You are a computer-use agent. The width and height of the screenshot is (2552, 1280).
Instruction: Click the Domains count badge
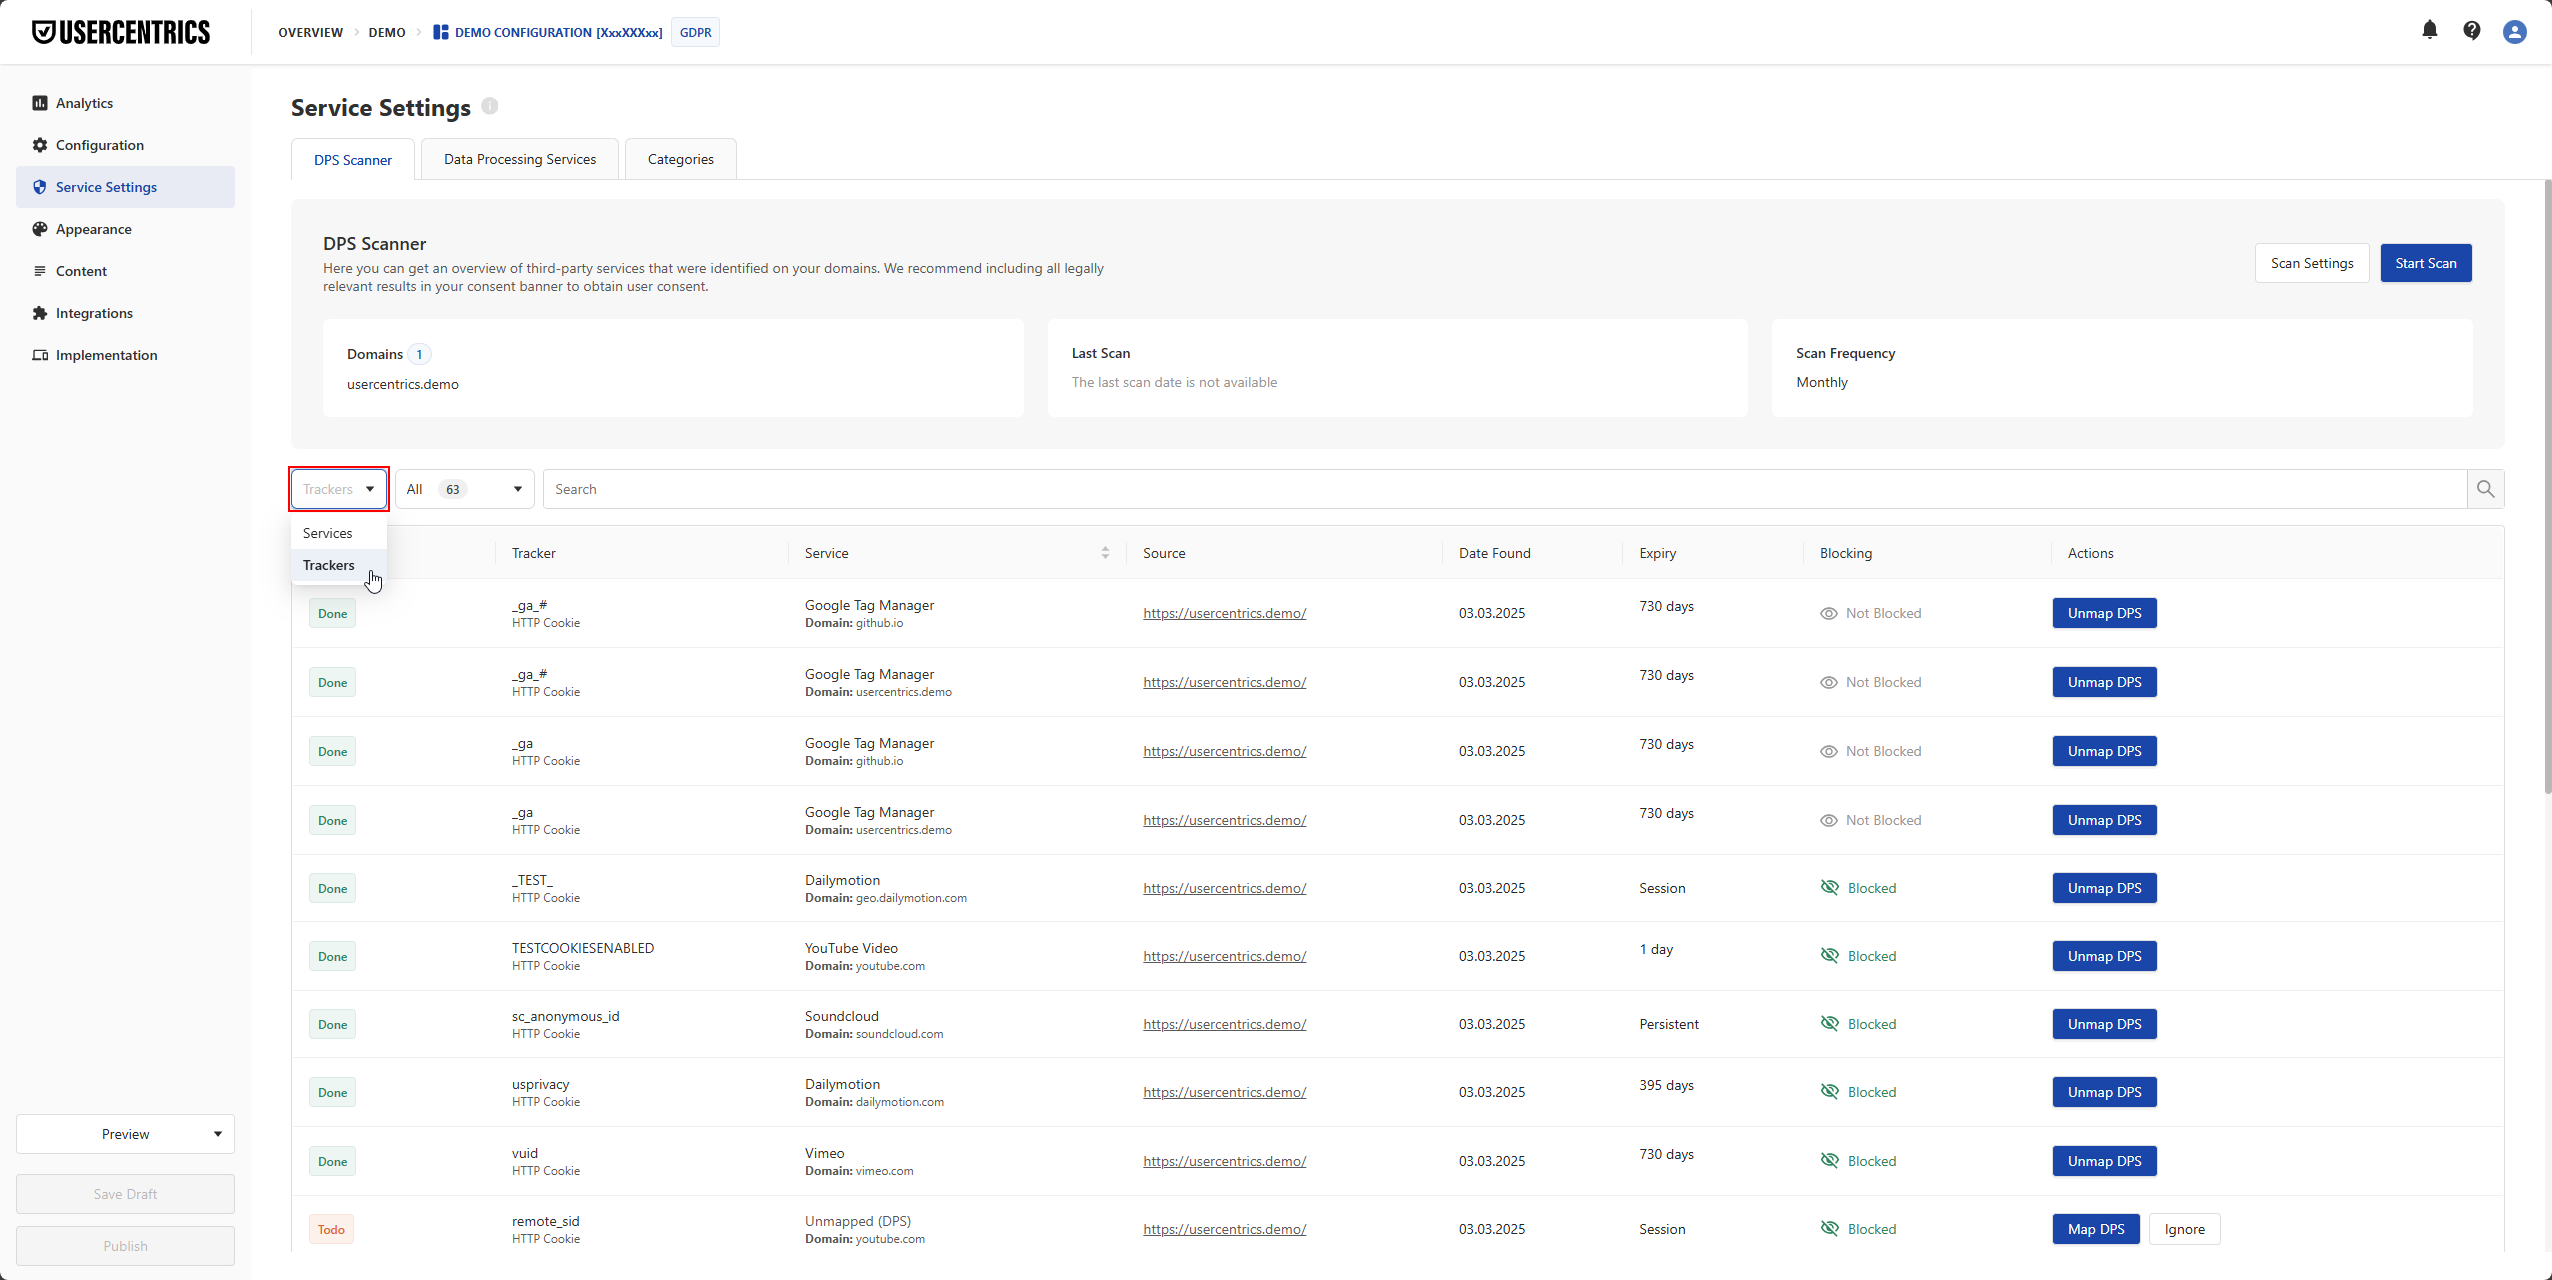pos(419,354)
